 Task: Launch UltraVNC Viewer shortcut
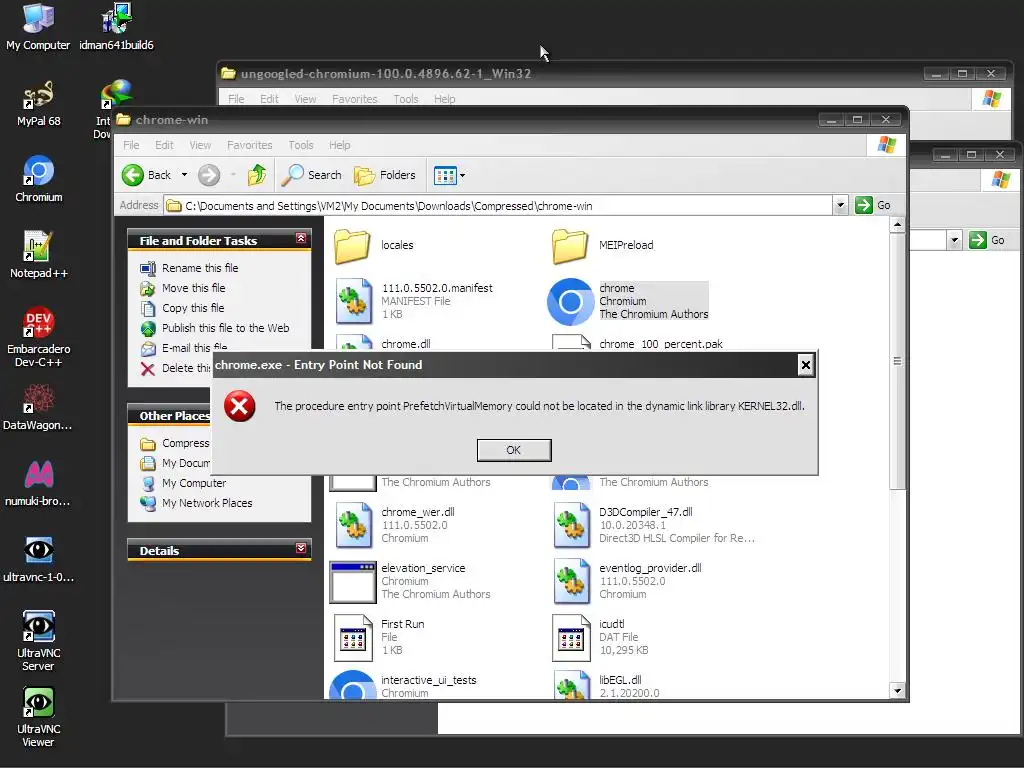pyautogui.click(x=39, y=717)
